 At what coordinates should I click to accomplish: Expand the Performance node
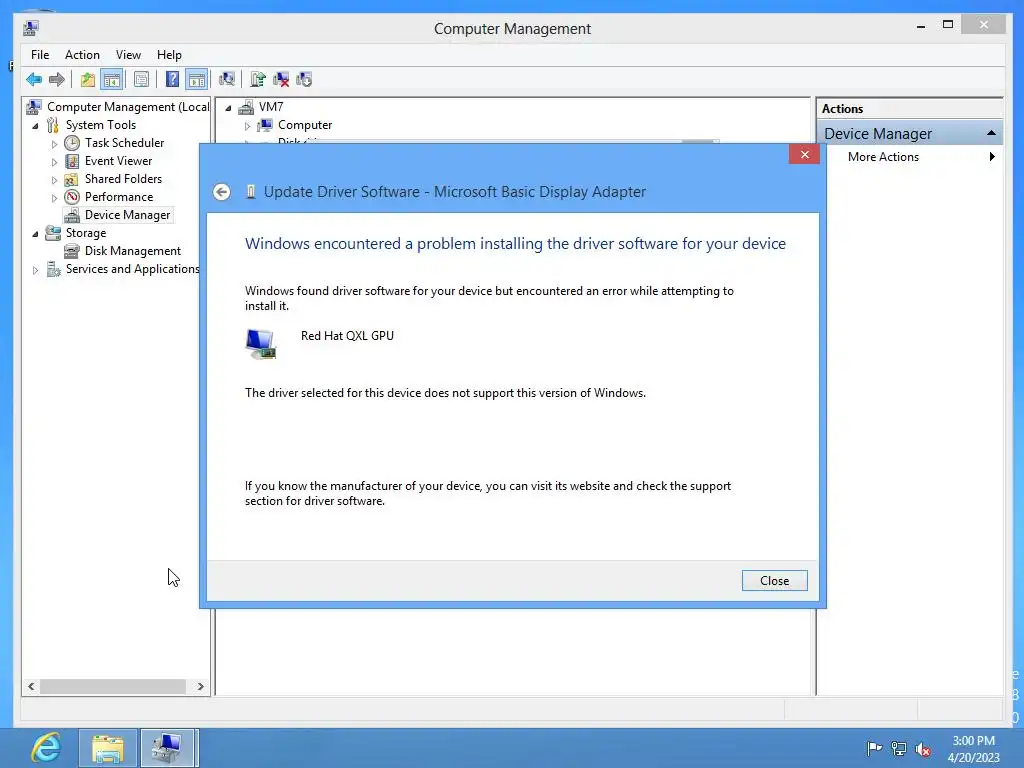coord(54,197)
